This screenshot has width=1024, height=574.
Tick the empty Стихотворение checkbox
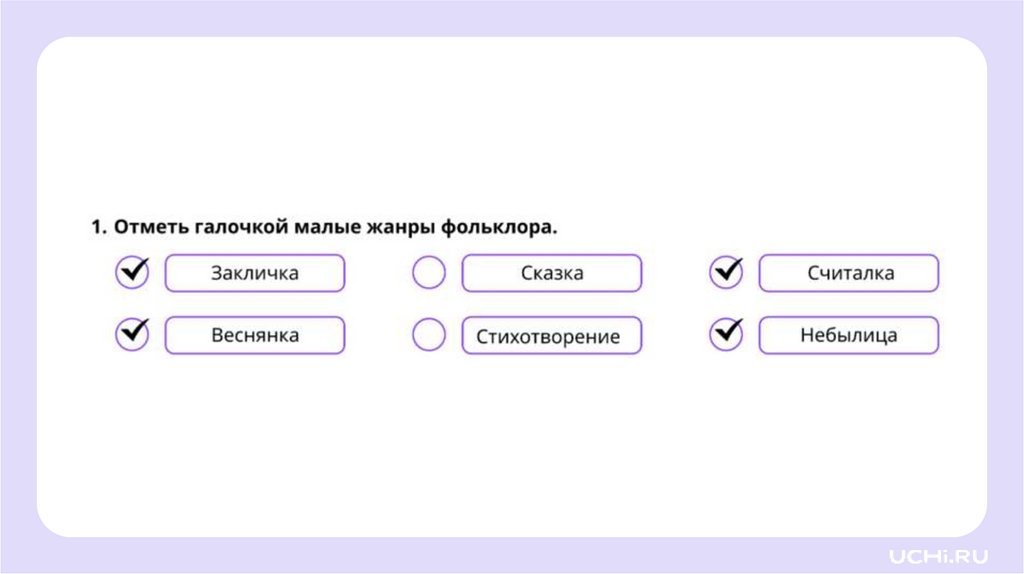(429, 335)
